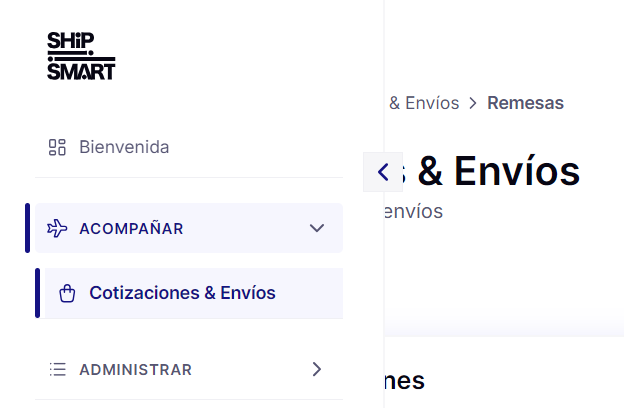
Task: Click the Ship Smart logo
Action: click(x=81, y=56)
